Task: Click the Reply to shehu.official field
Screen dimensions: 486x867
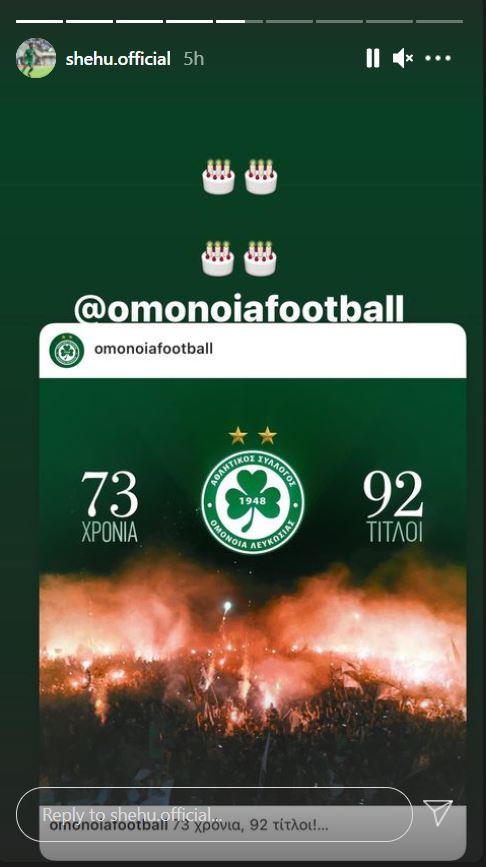Action: 215,814
